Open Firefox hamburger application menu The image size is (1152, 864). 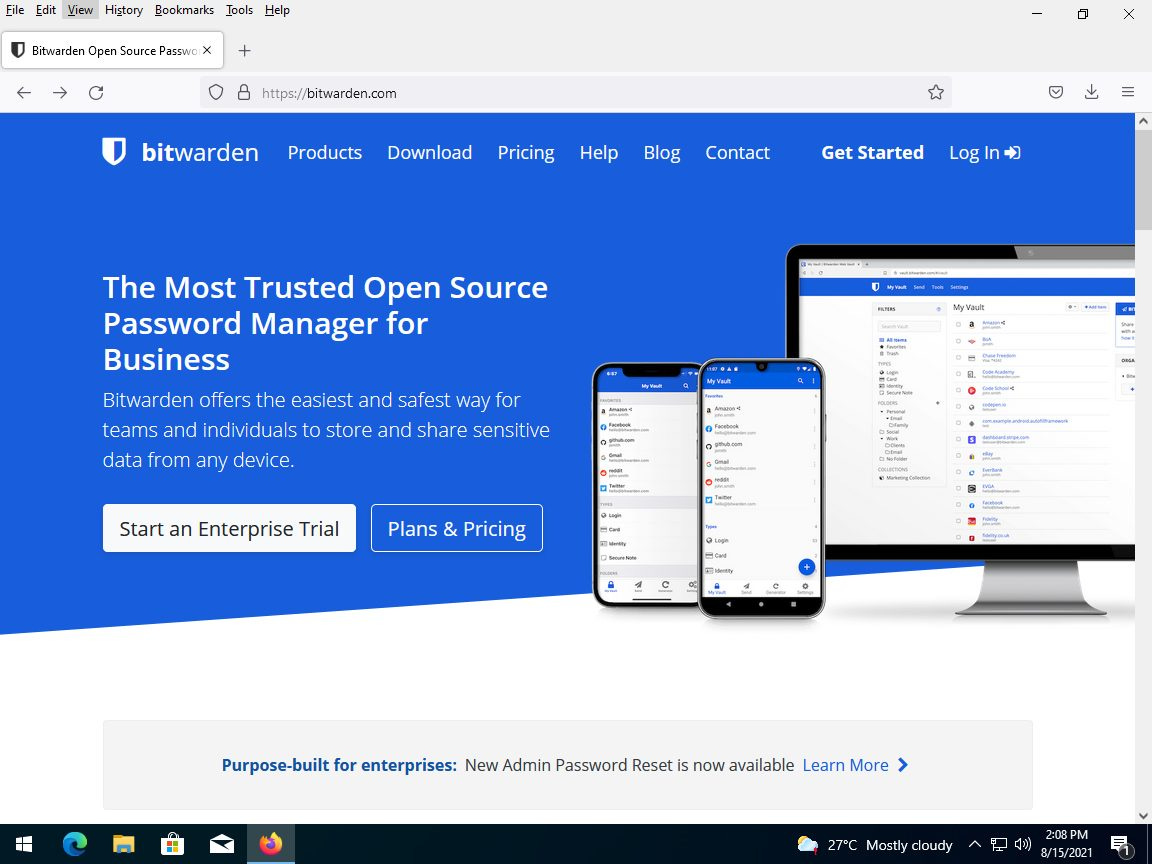1128,93
